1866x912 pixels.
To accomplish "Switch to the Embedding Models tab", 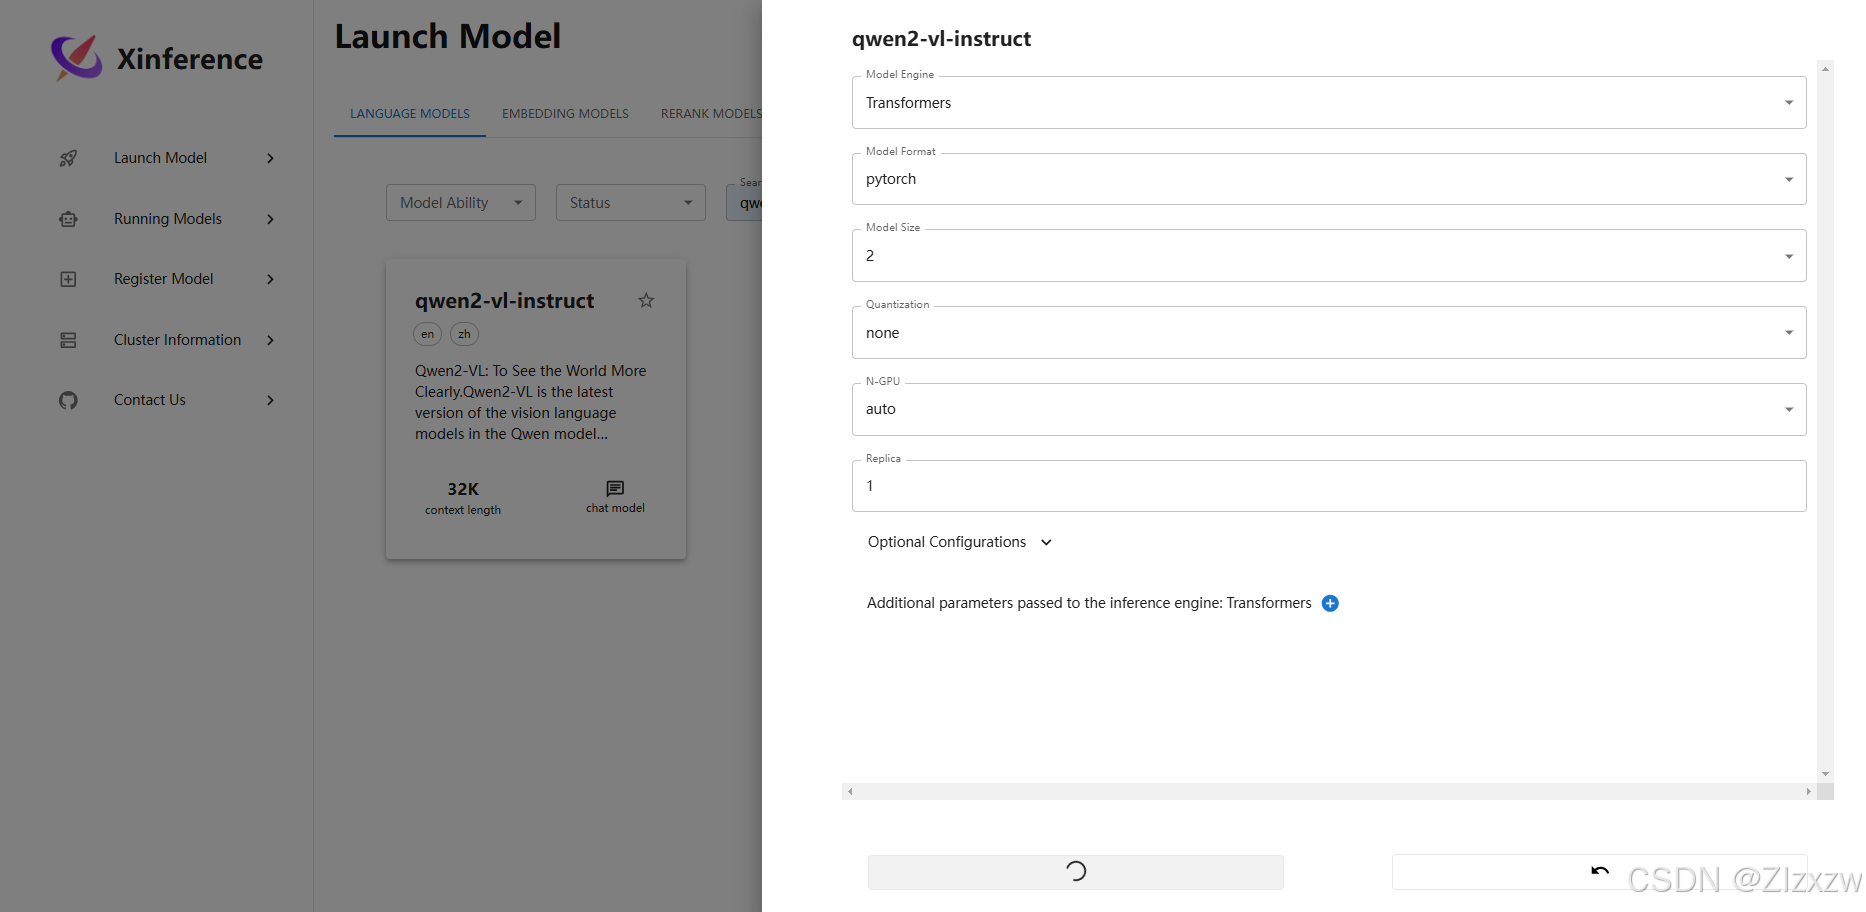I will [x=565, y=114].
